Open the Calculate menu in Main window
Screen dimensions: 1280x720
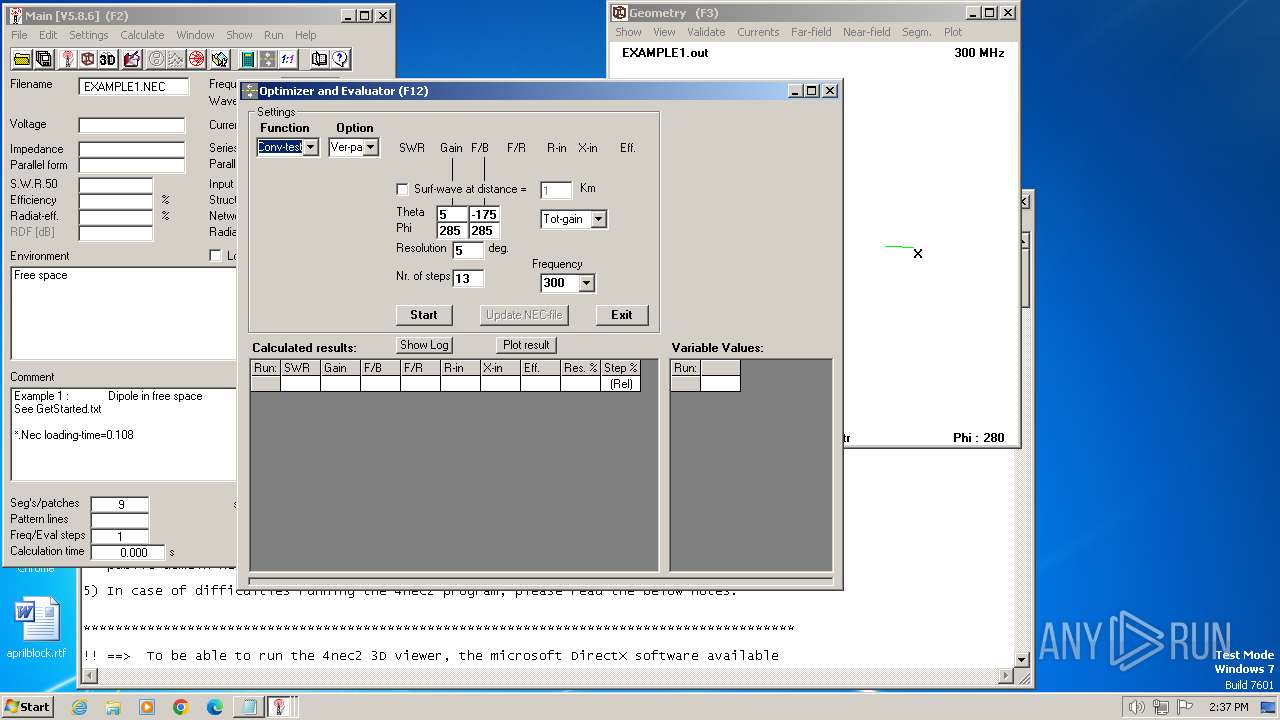(142, 35)
